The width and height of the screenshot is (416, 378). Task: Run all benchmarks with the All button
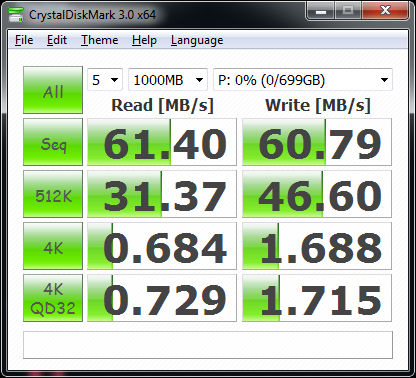pos(53,90)
